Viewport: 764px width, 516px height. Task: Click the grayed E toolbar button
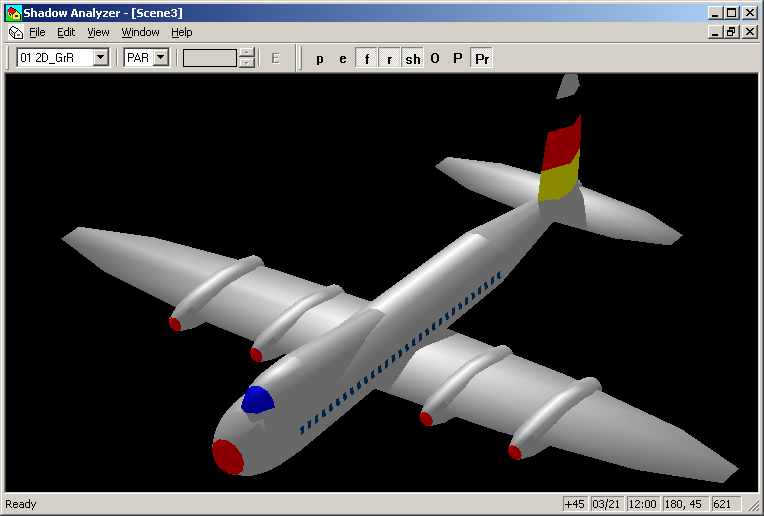(x=275, y=58)
